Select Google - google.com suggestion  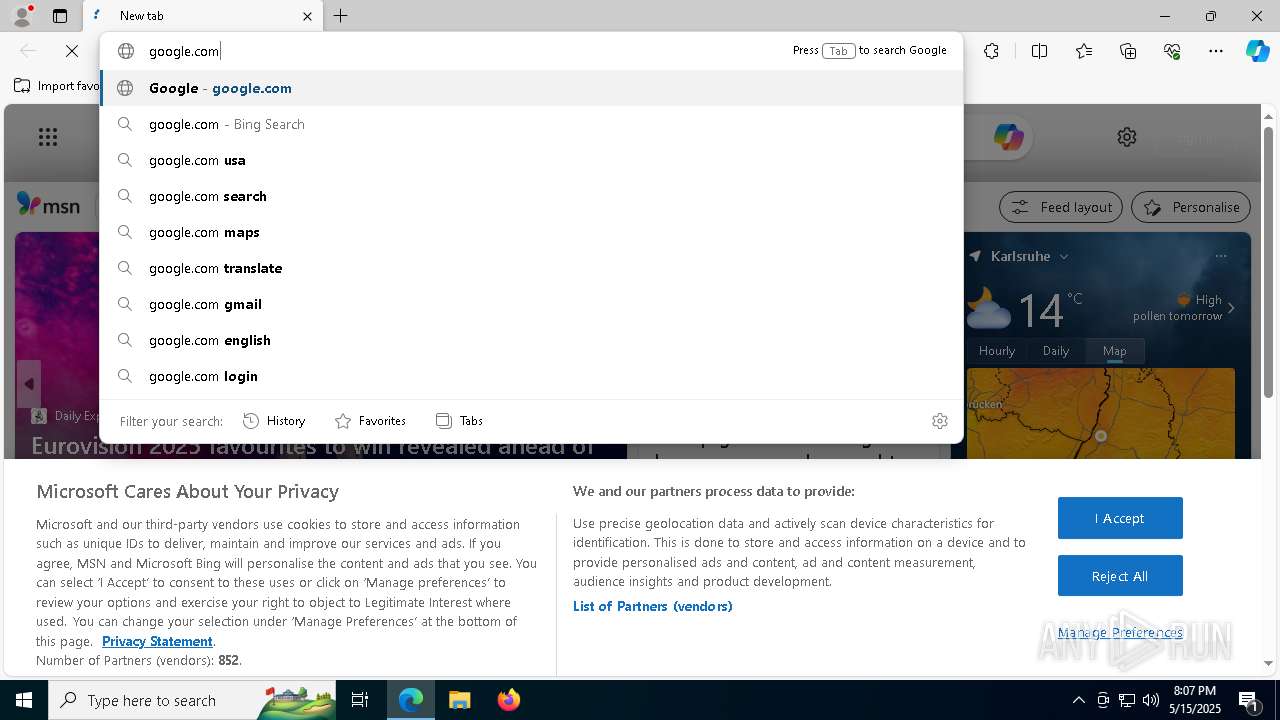tap(531, 88)
